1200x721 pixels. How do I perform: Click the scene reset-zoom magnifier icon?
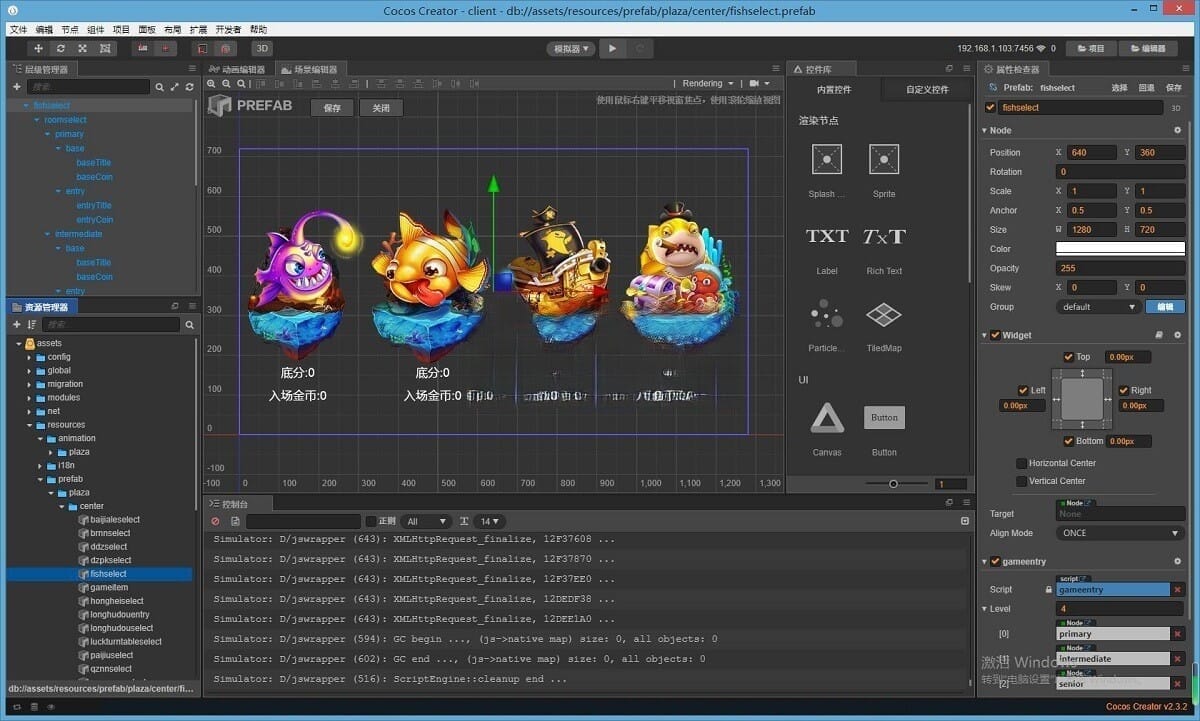[241, 84]
